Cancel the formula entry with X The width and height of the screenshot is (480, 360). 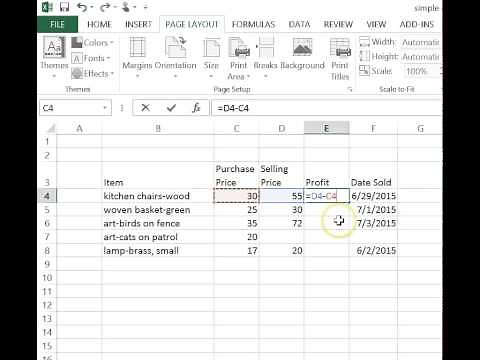click(x=145, y=108)
